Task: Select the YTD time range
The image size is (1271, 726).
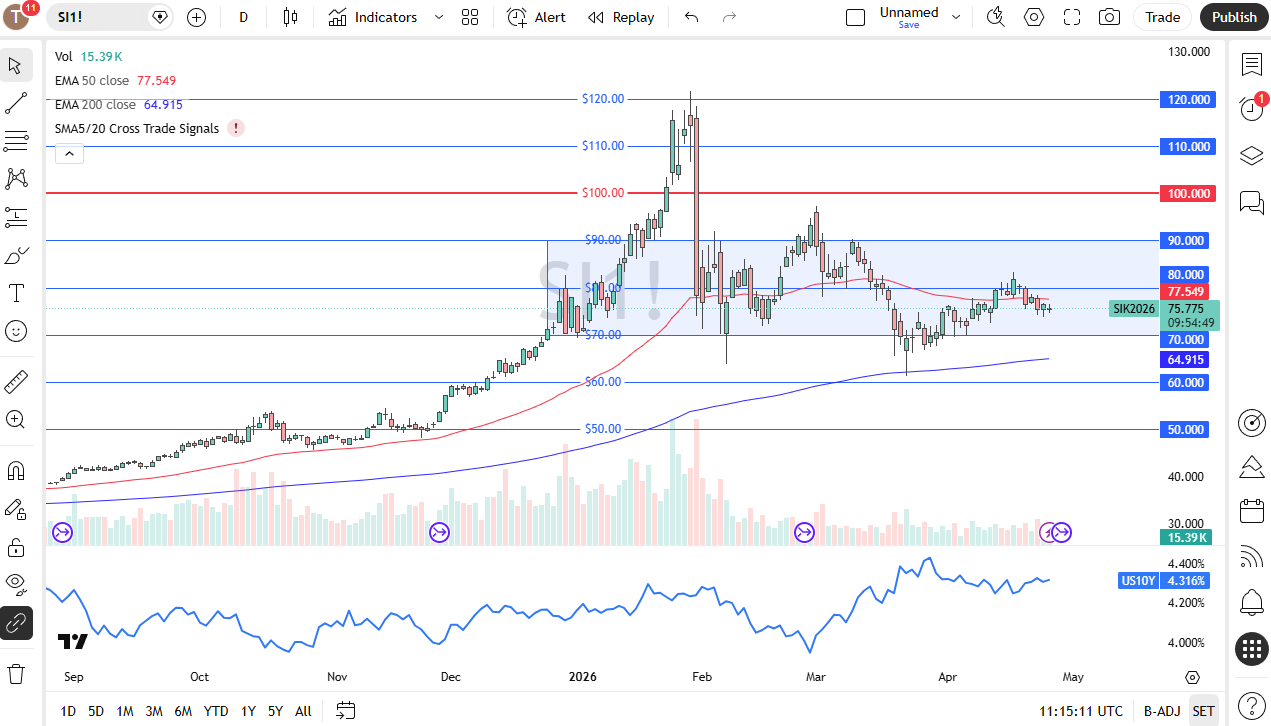Action: pos(216,711)
